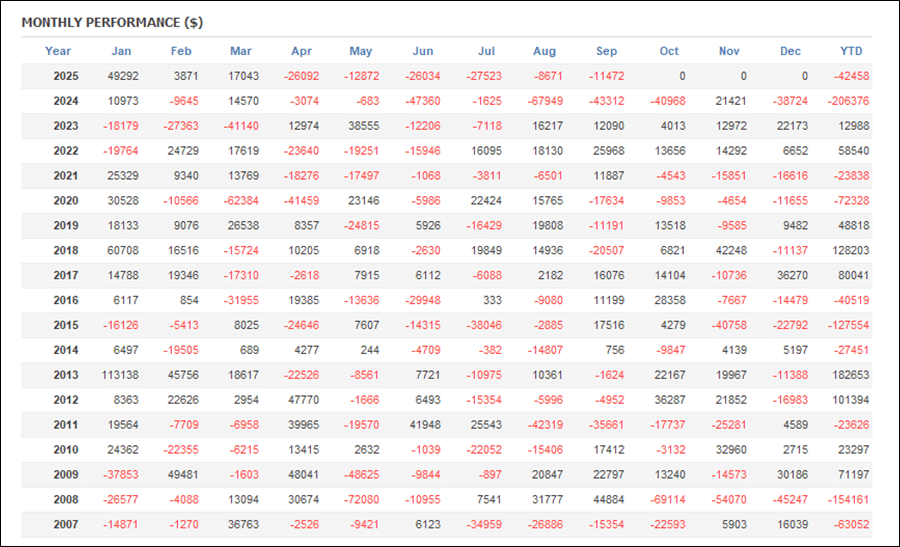Image resolution: width=900 pixels, height=547 pixels.
Task: Click the YTD column header
Action: coord(852,51)
